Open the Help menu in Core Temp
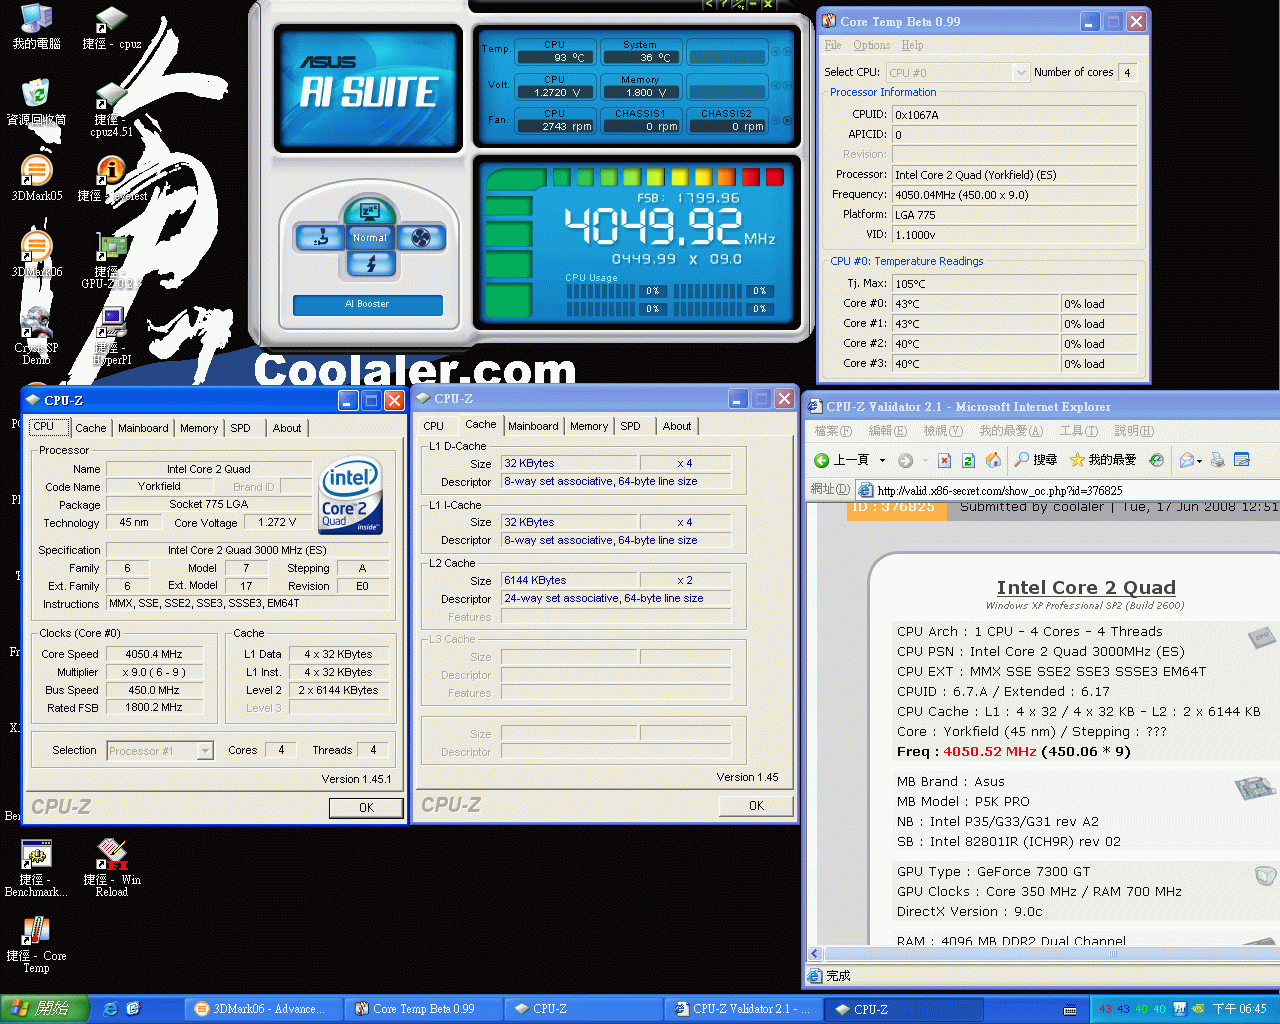 click(x=912, y=45)
